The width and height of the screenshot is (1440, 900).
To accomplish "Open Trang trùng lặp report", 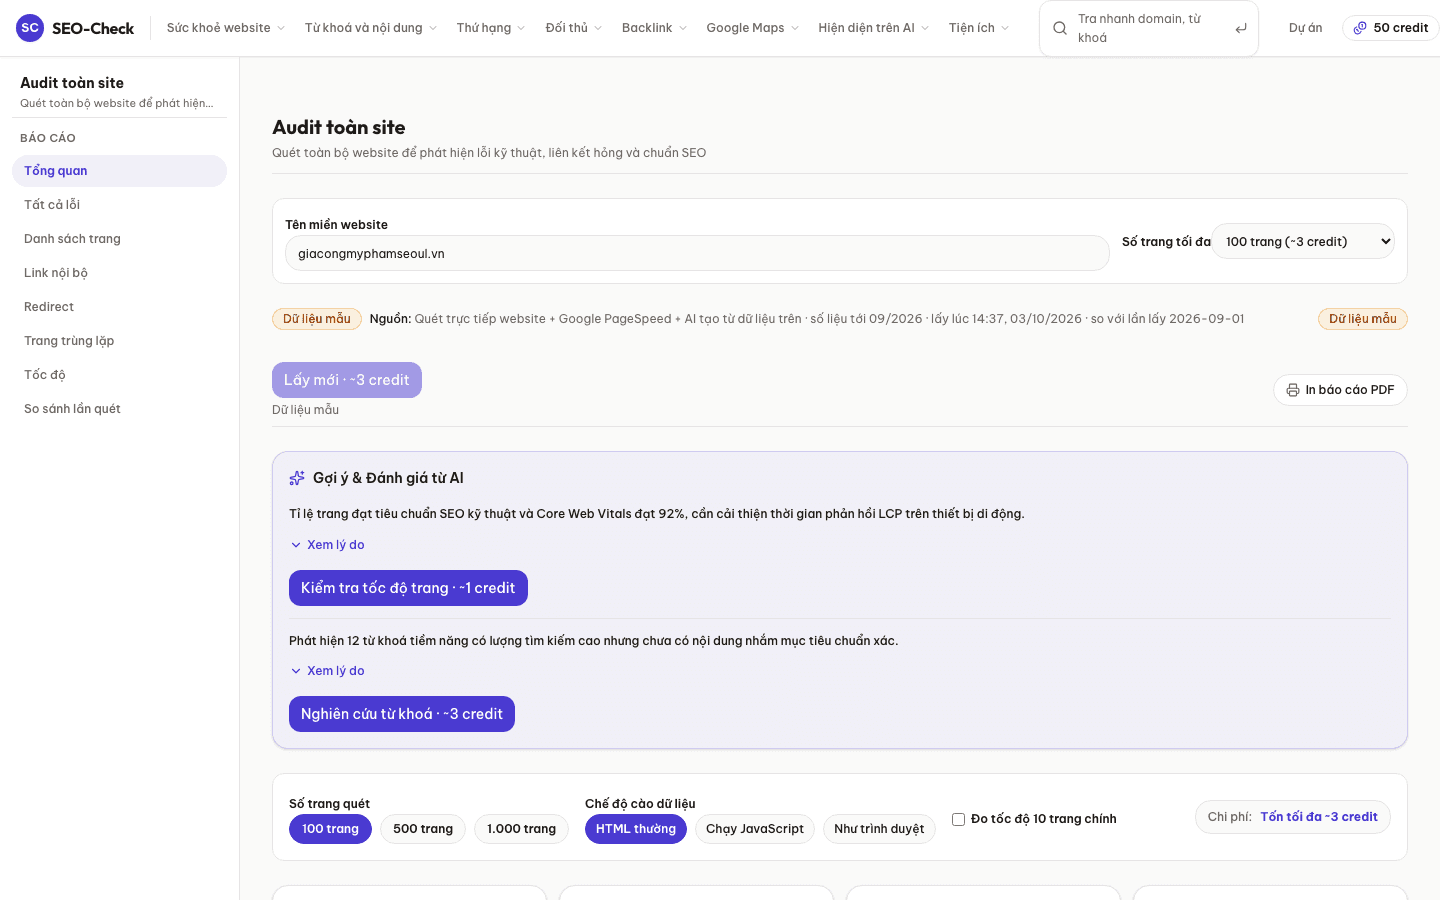I will pos(119,341).
